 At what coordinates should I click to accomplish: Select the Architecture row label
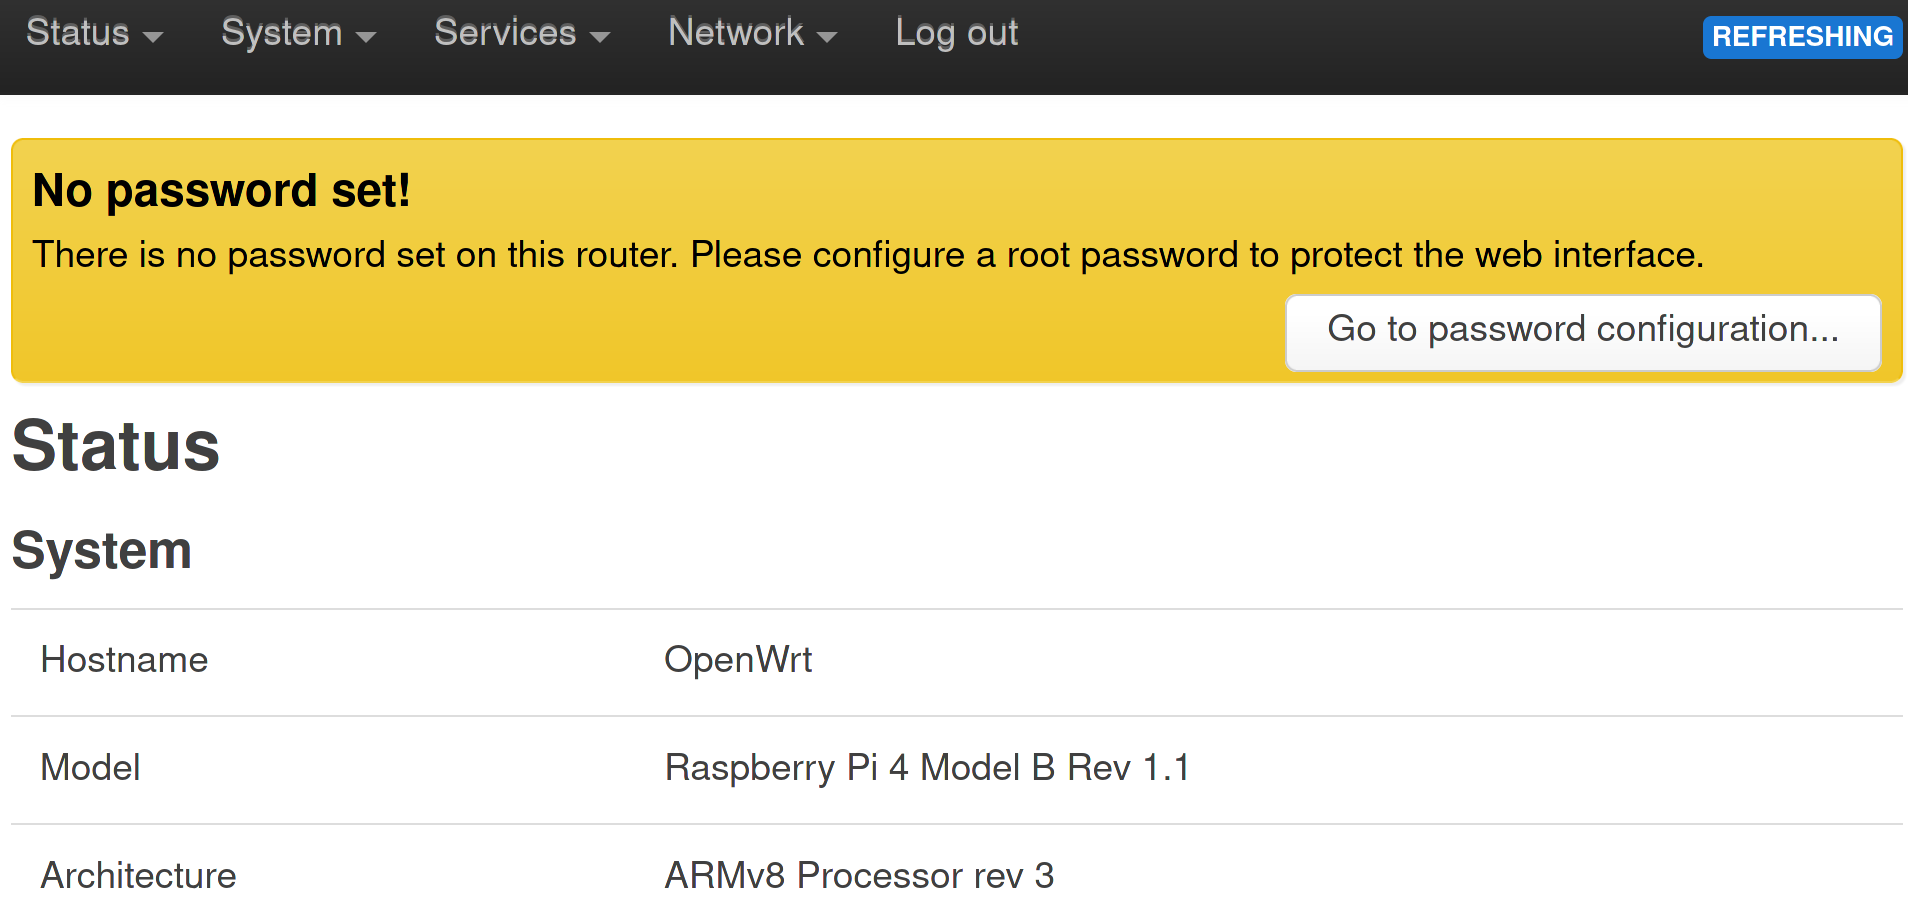pos(138,876)
